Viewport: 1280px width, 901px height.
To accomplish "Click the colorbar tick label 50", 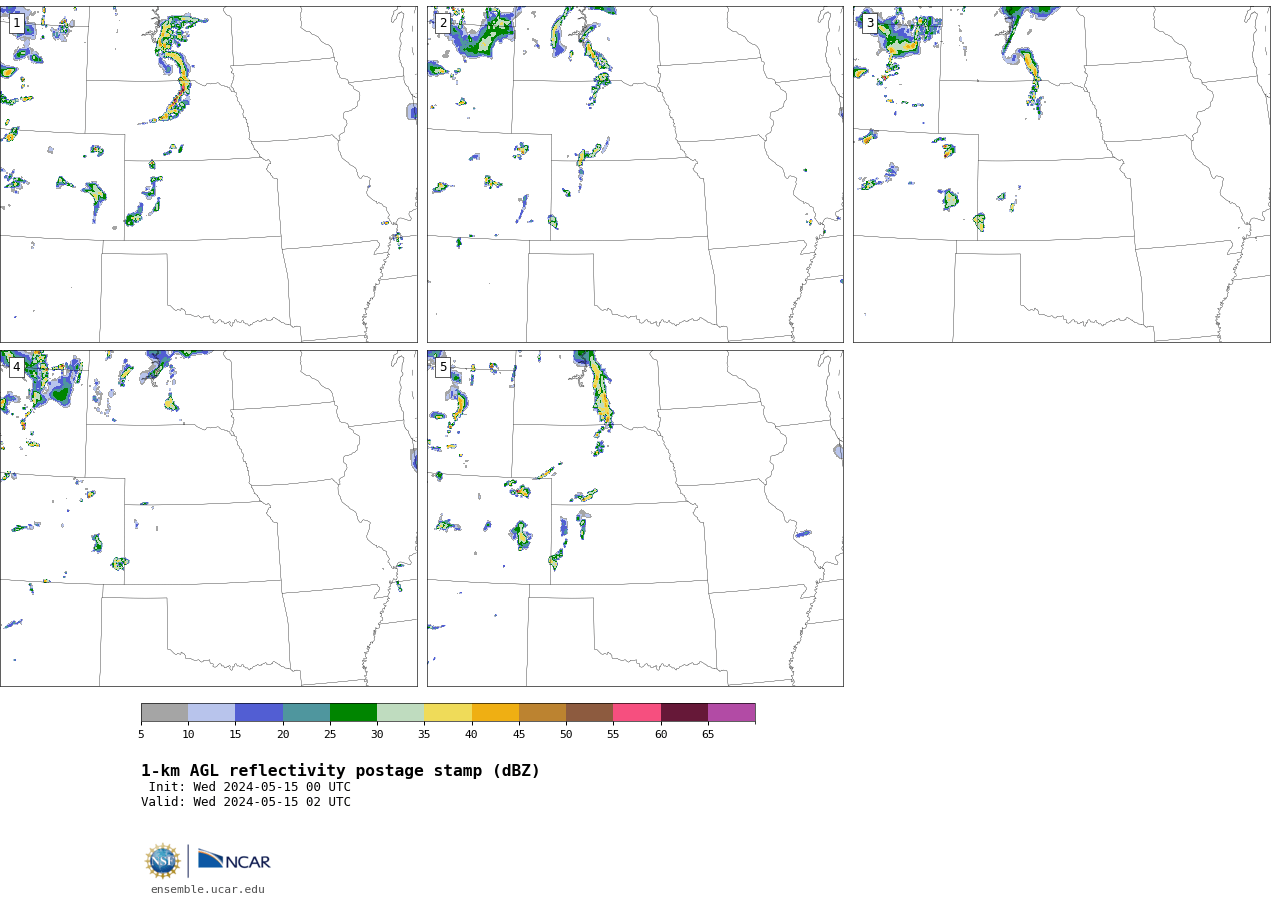I will click(x=566, y=735).
